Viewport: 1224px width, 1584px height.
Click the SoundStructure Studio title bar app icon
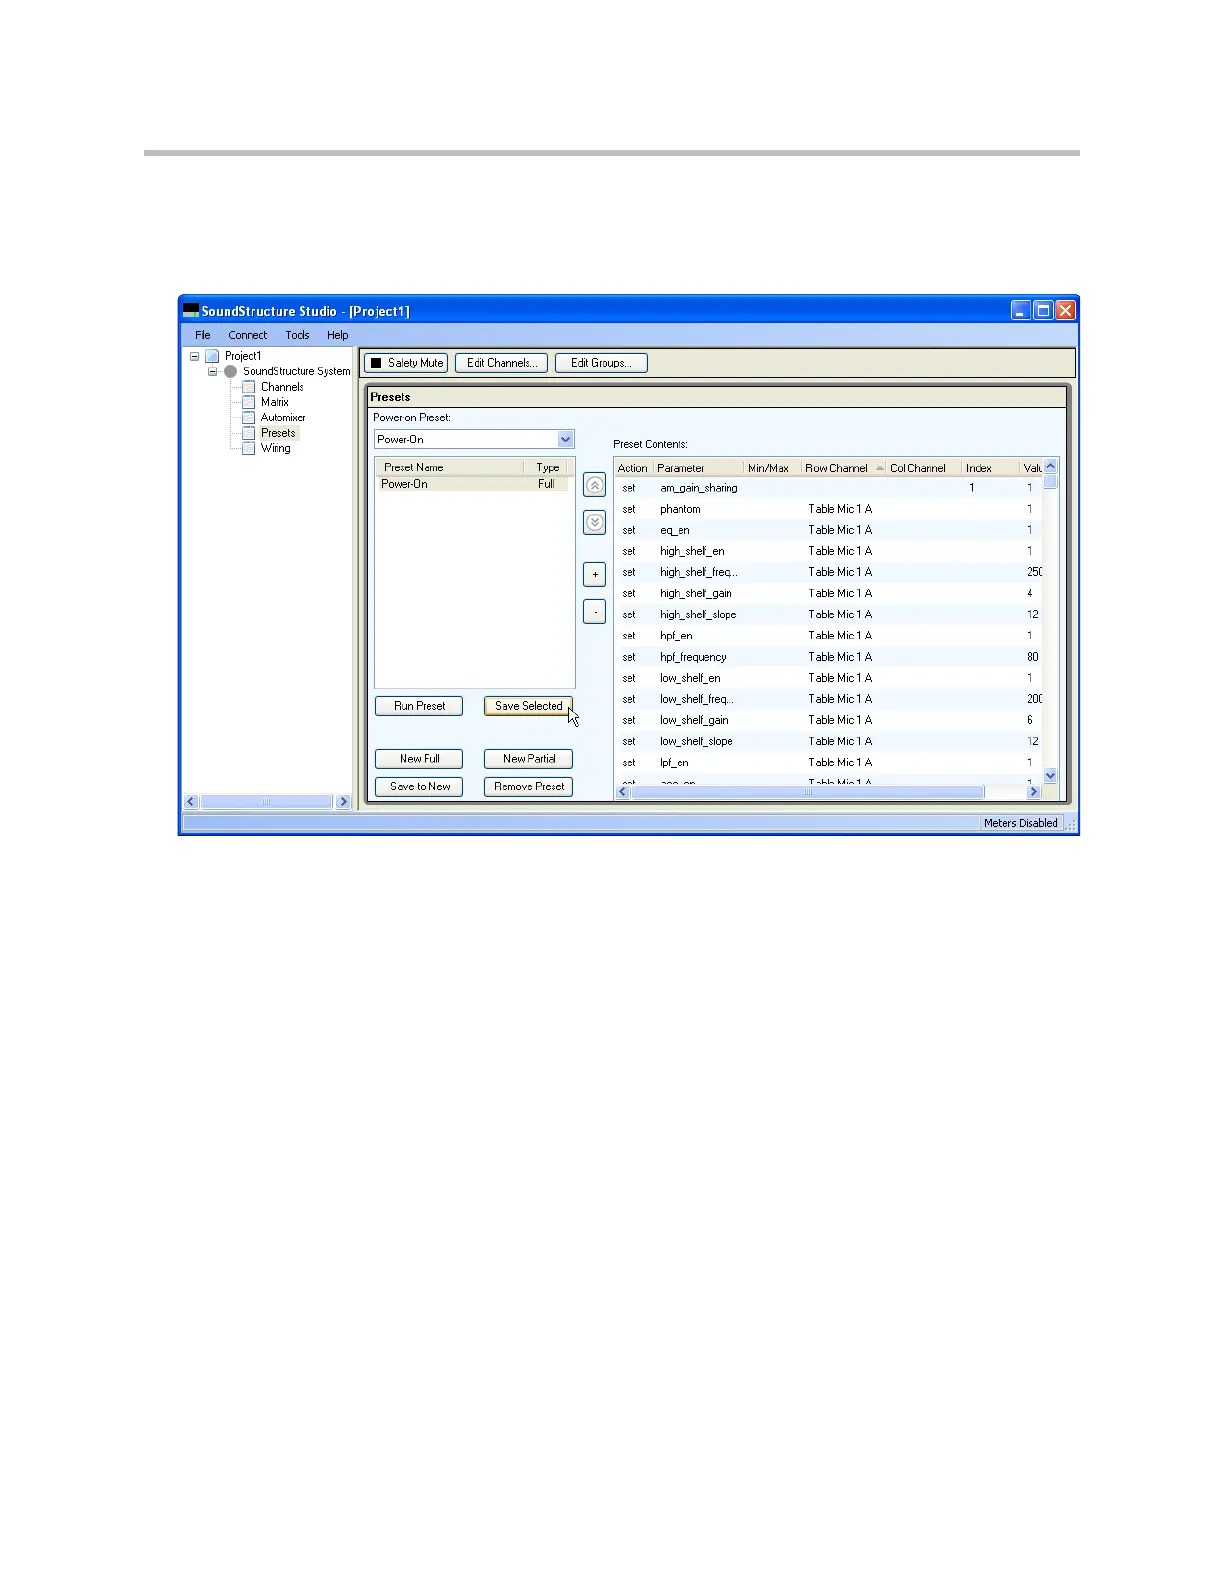click(191, 310)
